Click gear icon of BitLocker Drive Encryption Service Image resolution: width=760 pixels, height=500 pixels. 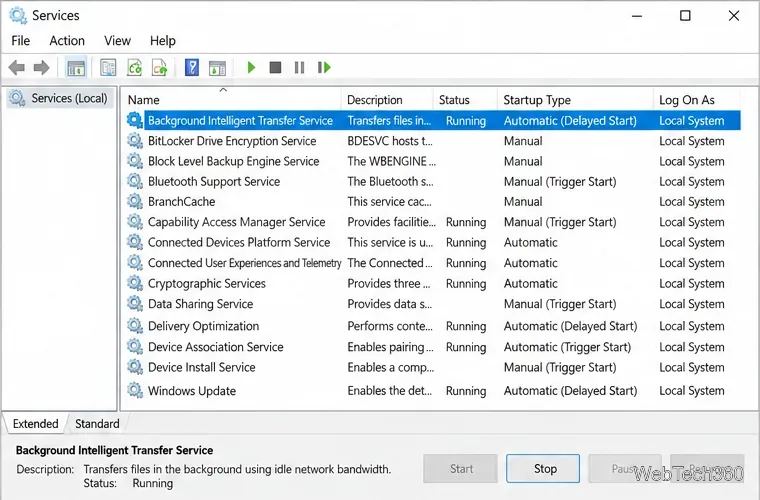click(x=134, y=141)
